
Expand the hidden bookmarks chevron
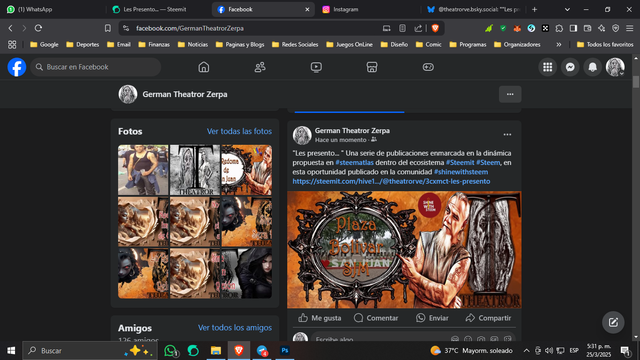[558, 44]
